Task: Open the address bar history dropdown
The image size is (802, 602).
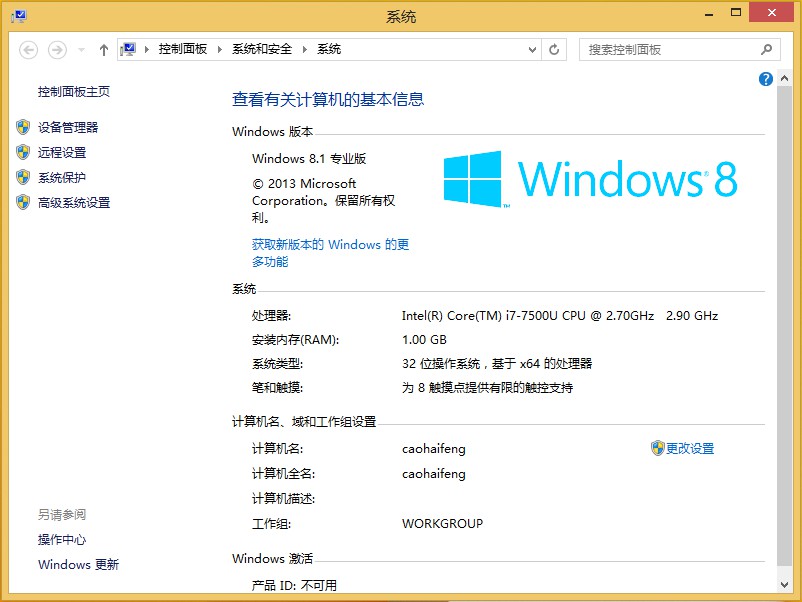Action: click(532, 50)
